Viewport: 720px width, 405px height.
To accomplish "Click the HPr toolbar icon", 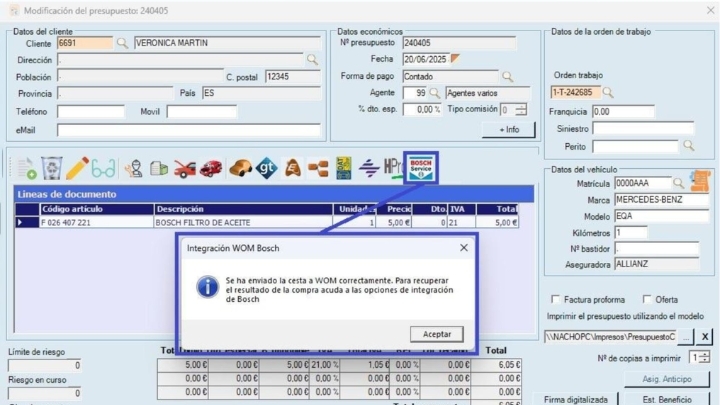I will tap(393, 168).
